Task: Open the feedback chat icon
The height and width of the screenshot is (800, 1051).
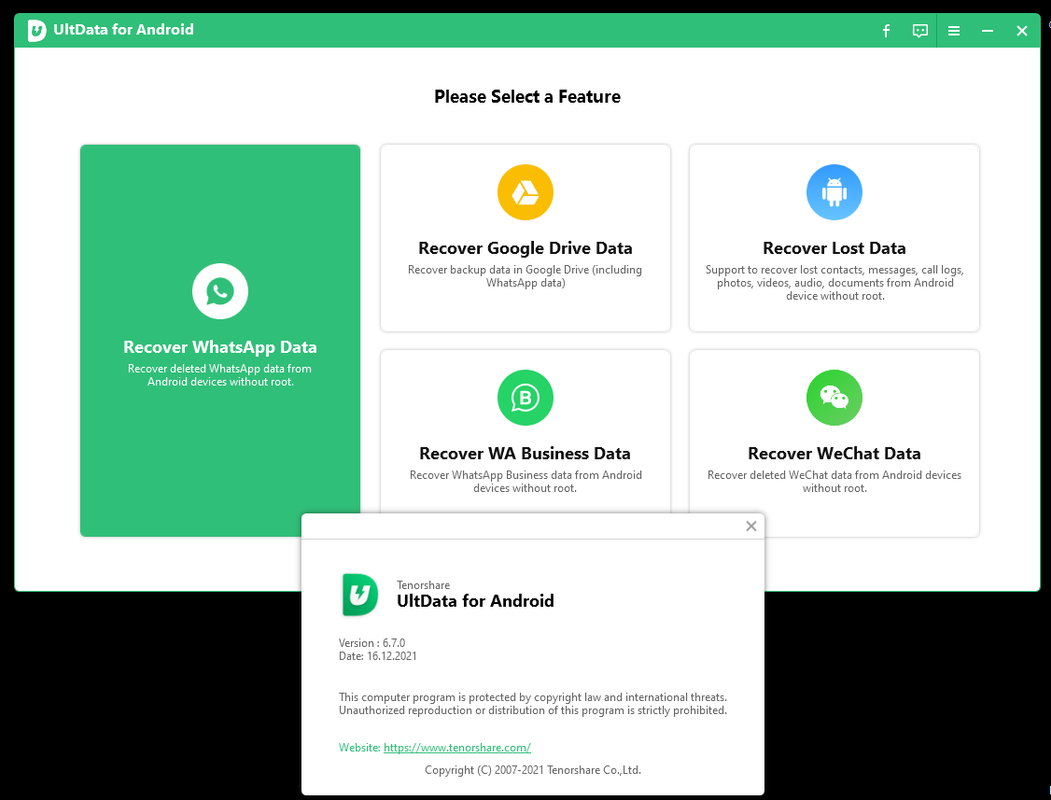Action: pos(920,31)
